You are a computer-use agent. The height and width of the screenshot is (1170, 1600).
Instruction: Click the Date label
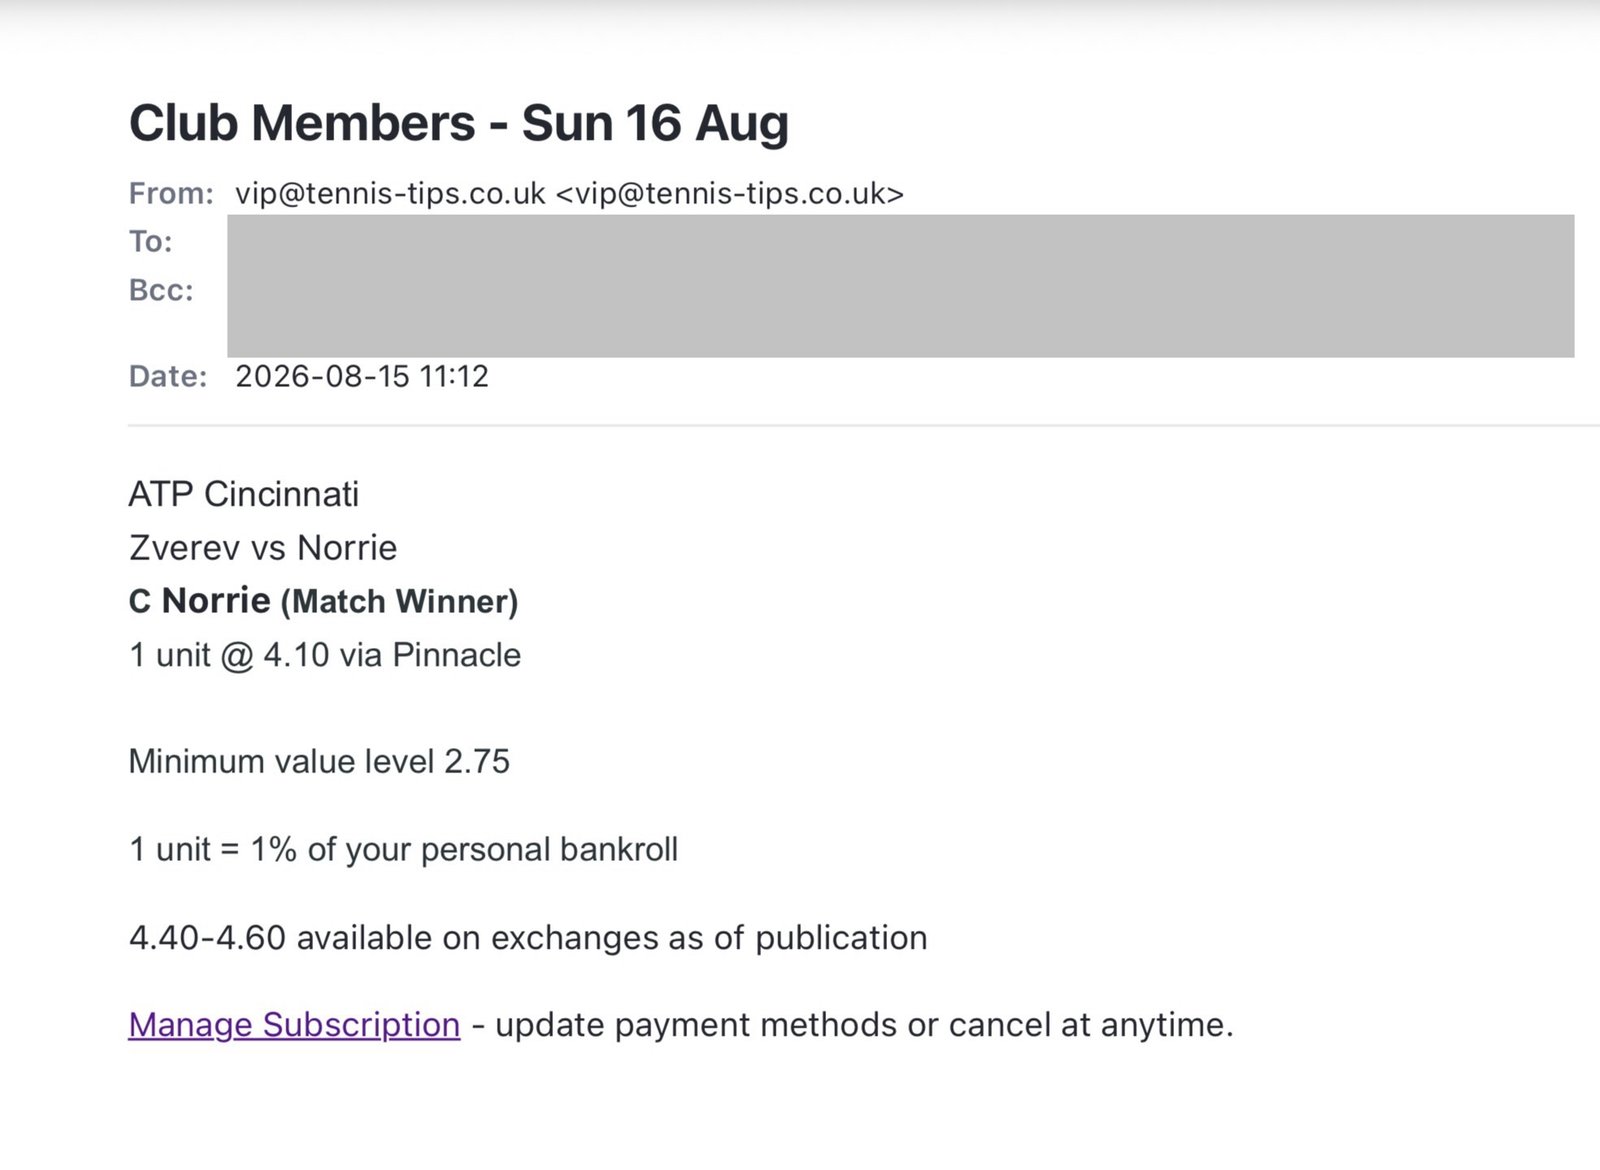[168, 376]
